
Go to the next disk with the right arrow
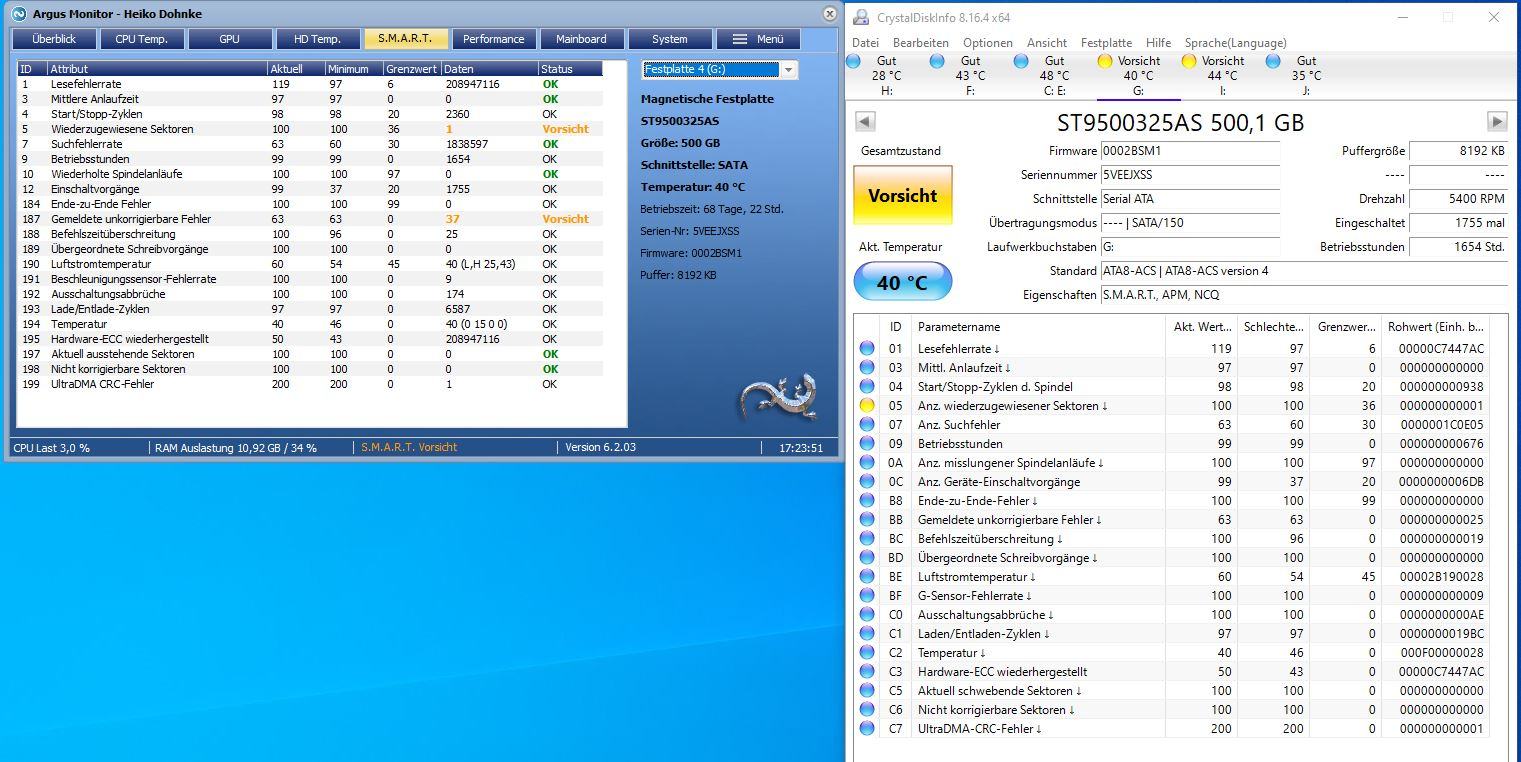coord(1497,121)
